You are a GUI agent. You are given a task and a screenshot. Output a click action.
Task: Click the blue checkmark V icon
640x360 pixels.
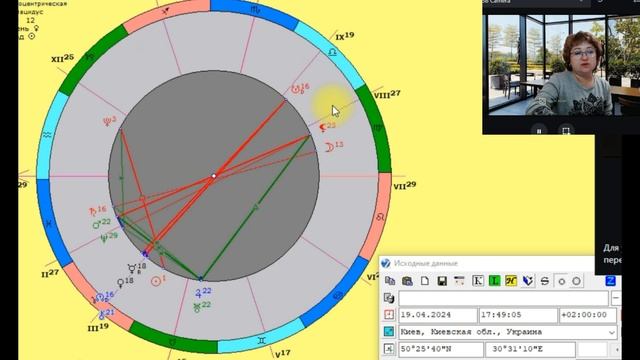528,281
